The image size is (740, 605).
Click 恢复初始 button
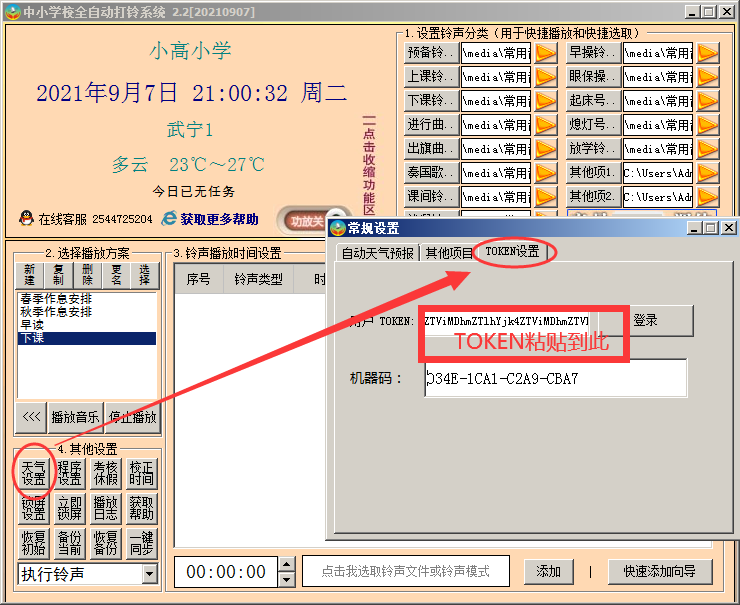click(34, 543)
